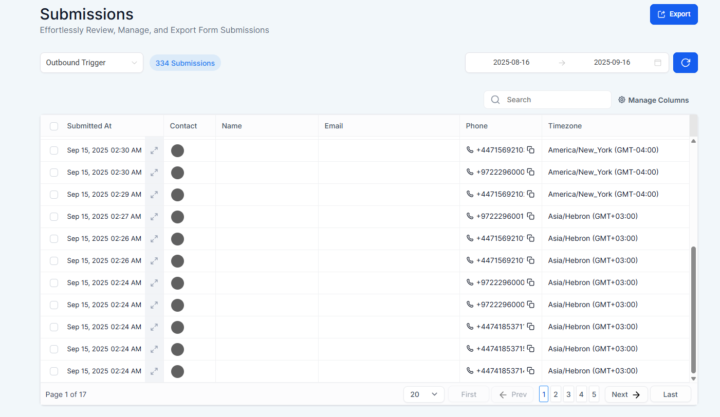Open the page size dropdown showing 20
The height and width of the screenshot is (417, 720).
pos(423,394)
